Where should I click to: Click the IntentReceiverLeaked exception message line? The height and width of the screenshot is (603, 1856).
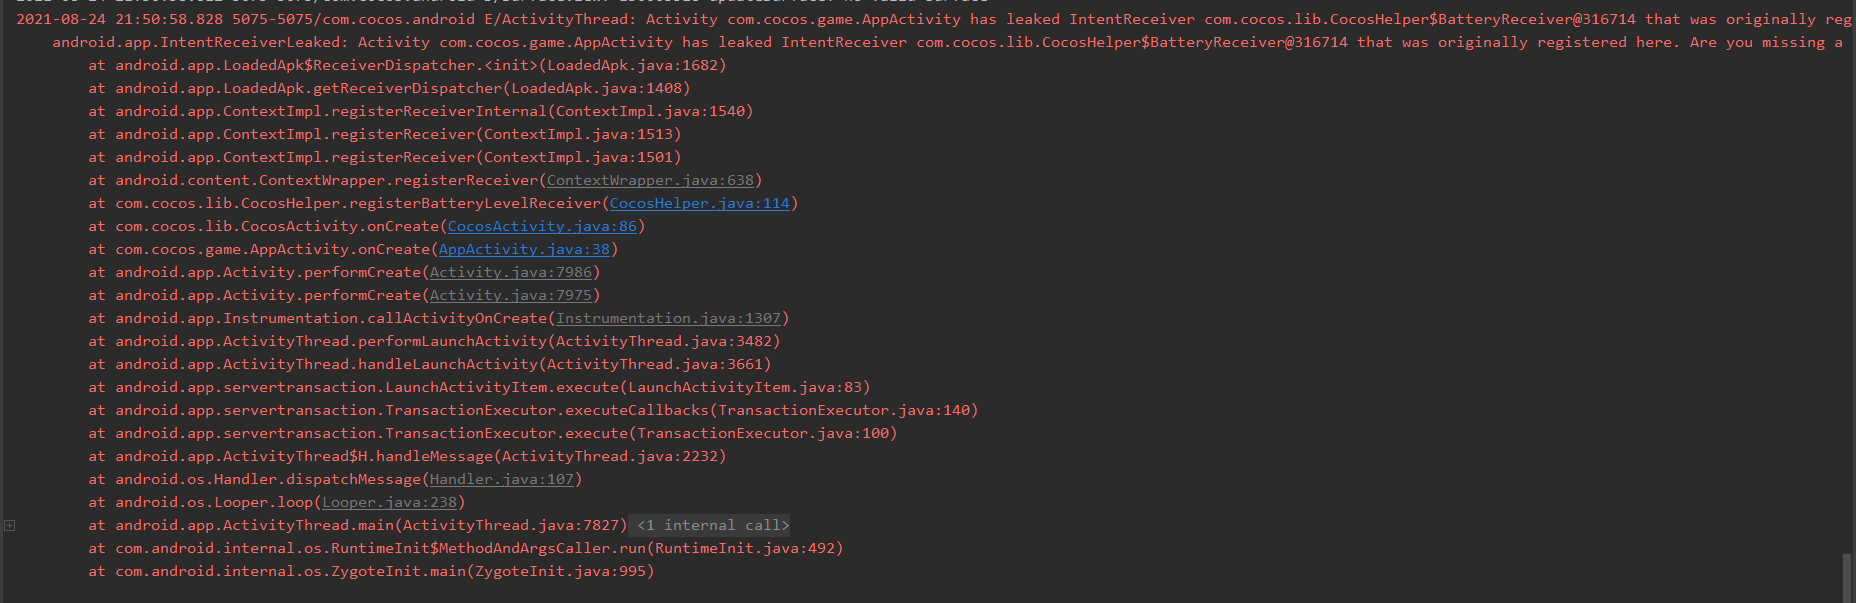(x=700, y=42)
